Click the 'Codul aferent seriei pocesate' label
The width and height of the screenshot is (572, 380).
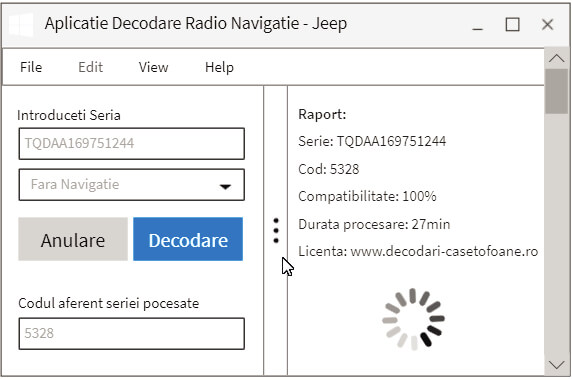point(108,303)
